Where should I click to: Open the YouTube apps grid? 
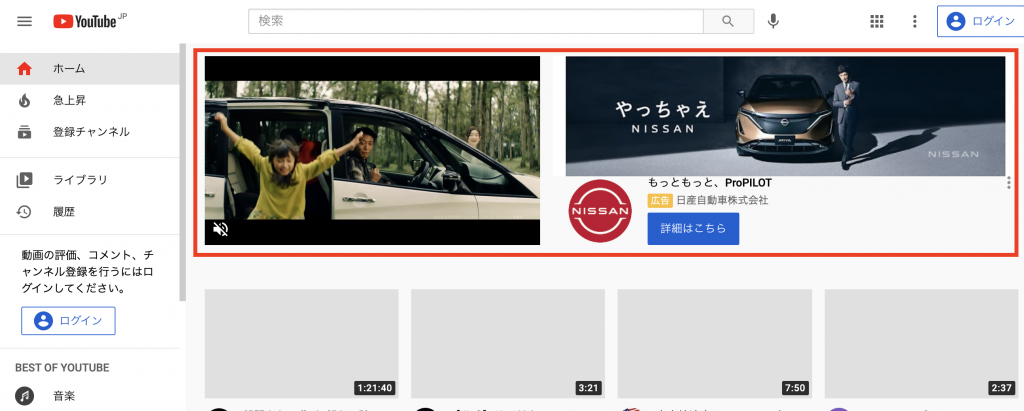pyautogui.click(x=877, y=22)
